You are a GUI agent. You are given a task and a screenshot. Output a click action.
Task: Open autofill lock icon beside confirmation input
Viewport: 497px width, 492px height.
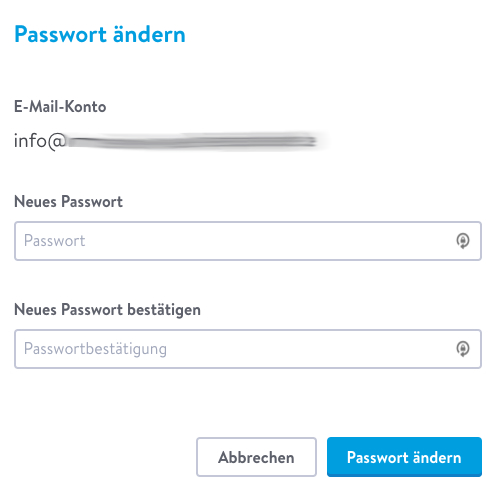(463, 349)
